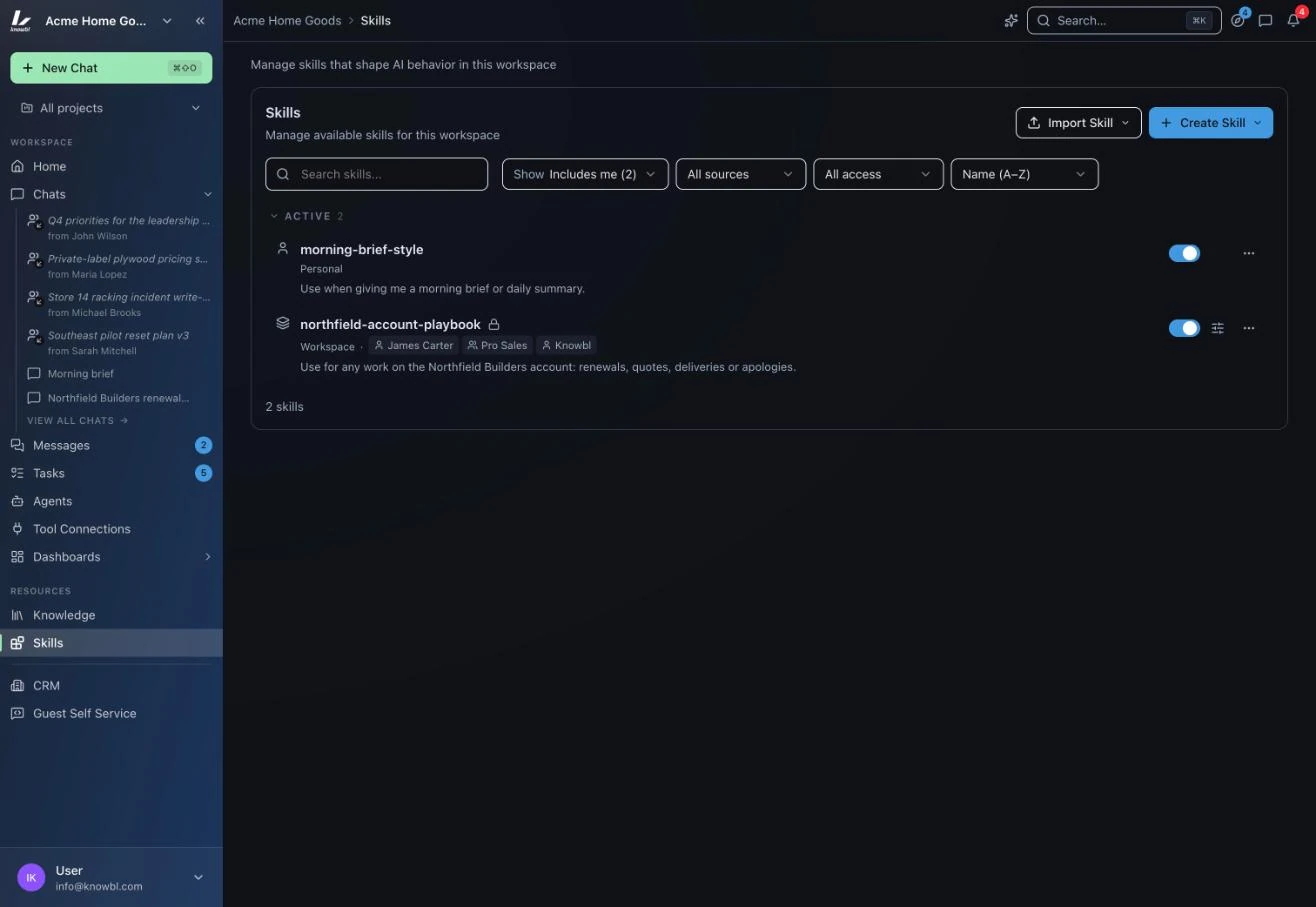Toggle off the morning-brief-style skill
Image resolution: width=1316 pixels, height=907 pixels.
click(1184, 253)
